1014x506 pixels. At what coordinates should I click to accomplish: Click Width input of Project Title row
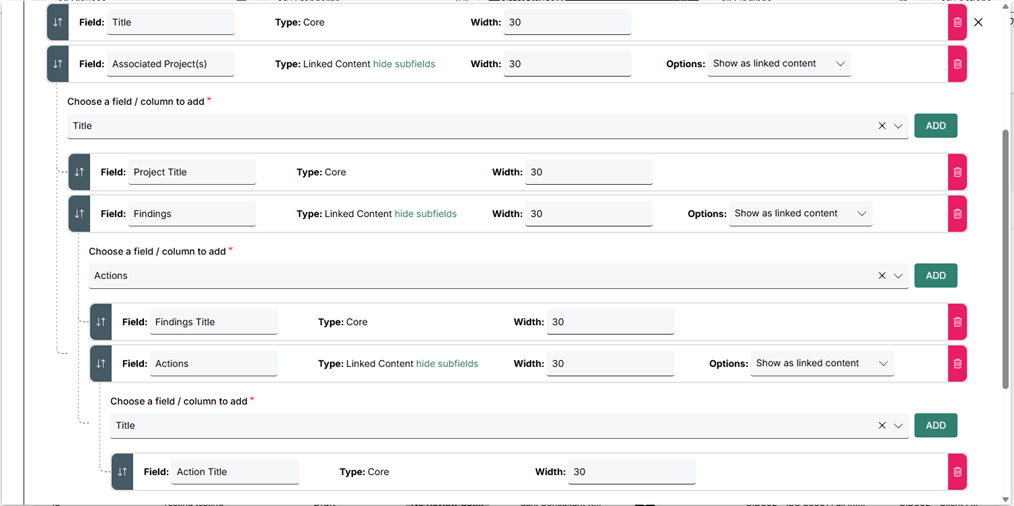pos(588,172)
